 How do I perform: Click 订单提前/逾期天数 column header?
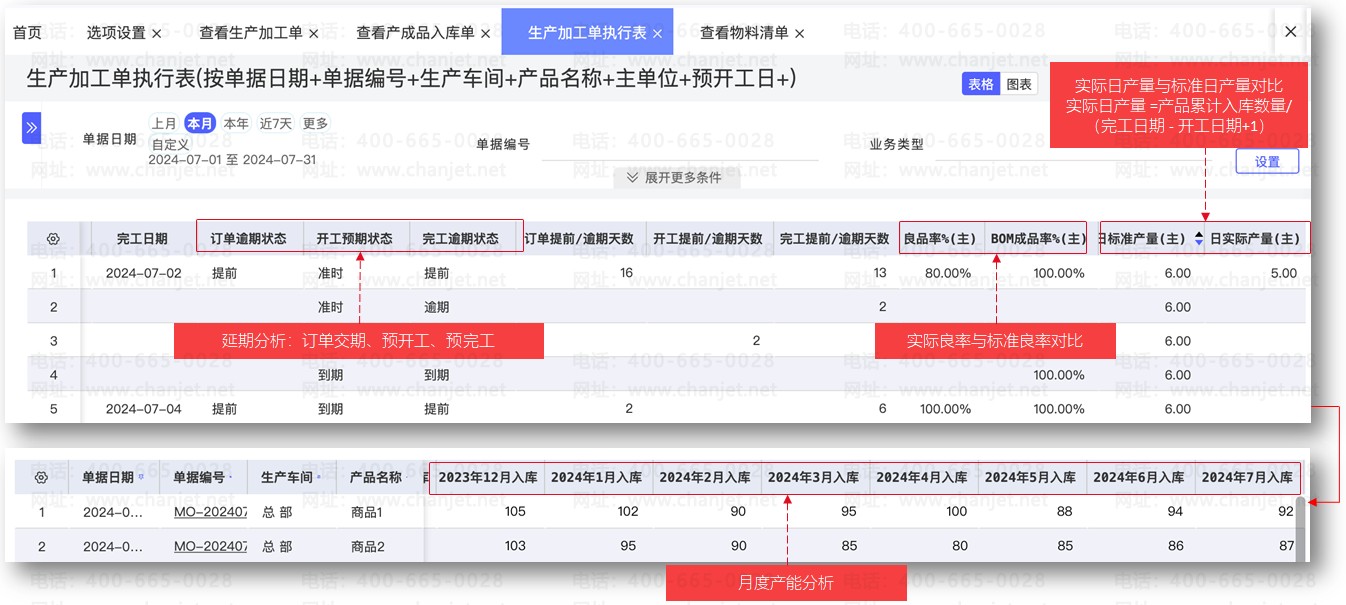click(579, 239)
